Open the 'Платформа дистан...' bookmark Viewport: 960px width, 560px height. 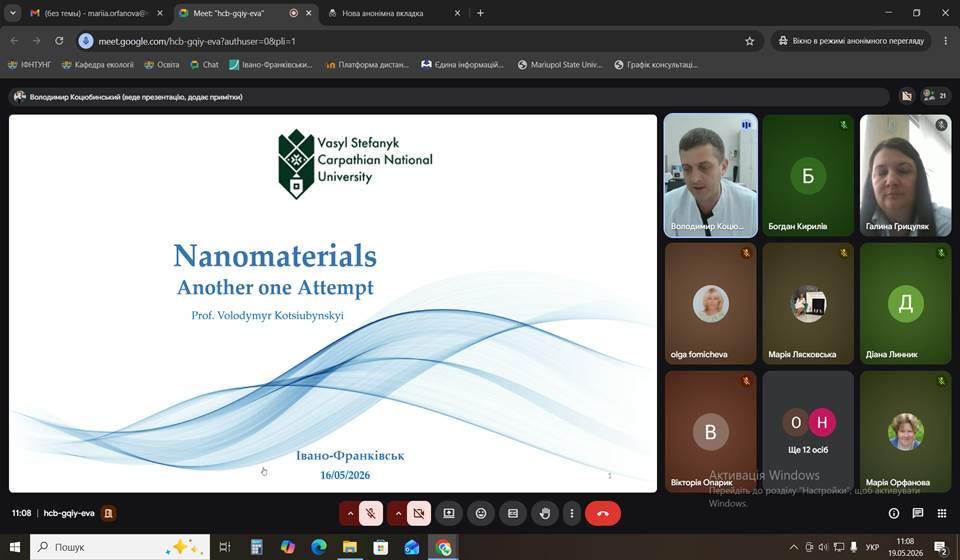click(367, 64)
